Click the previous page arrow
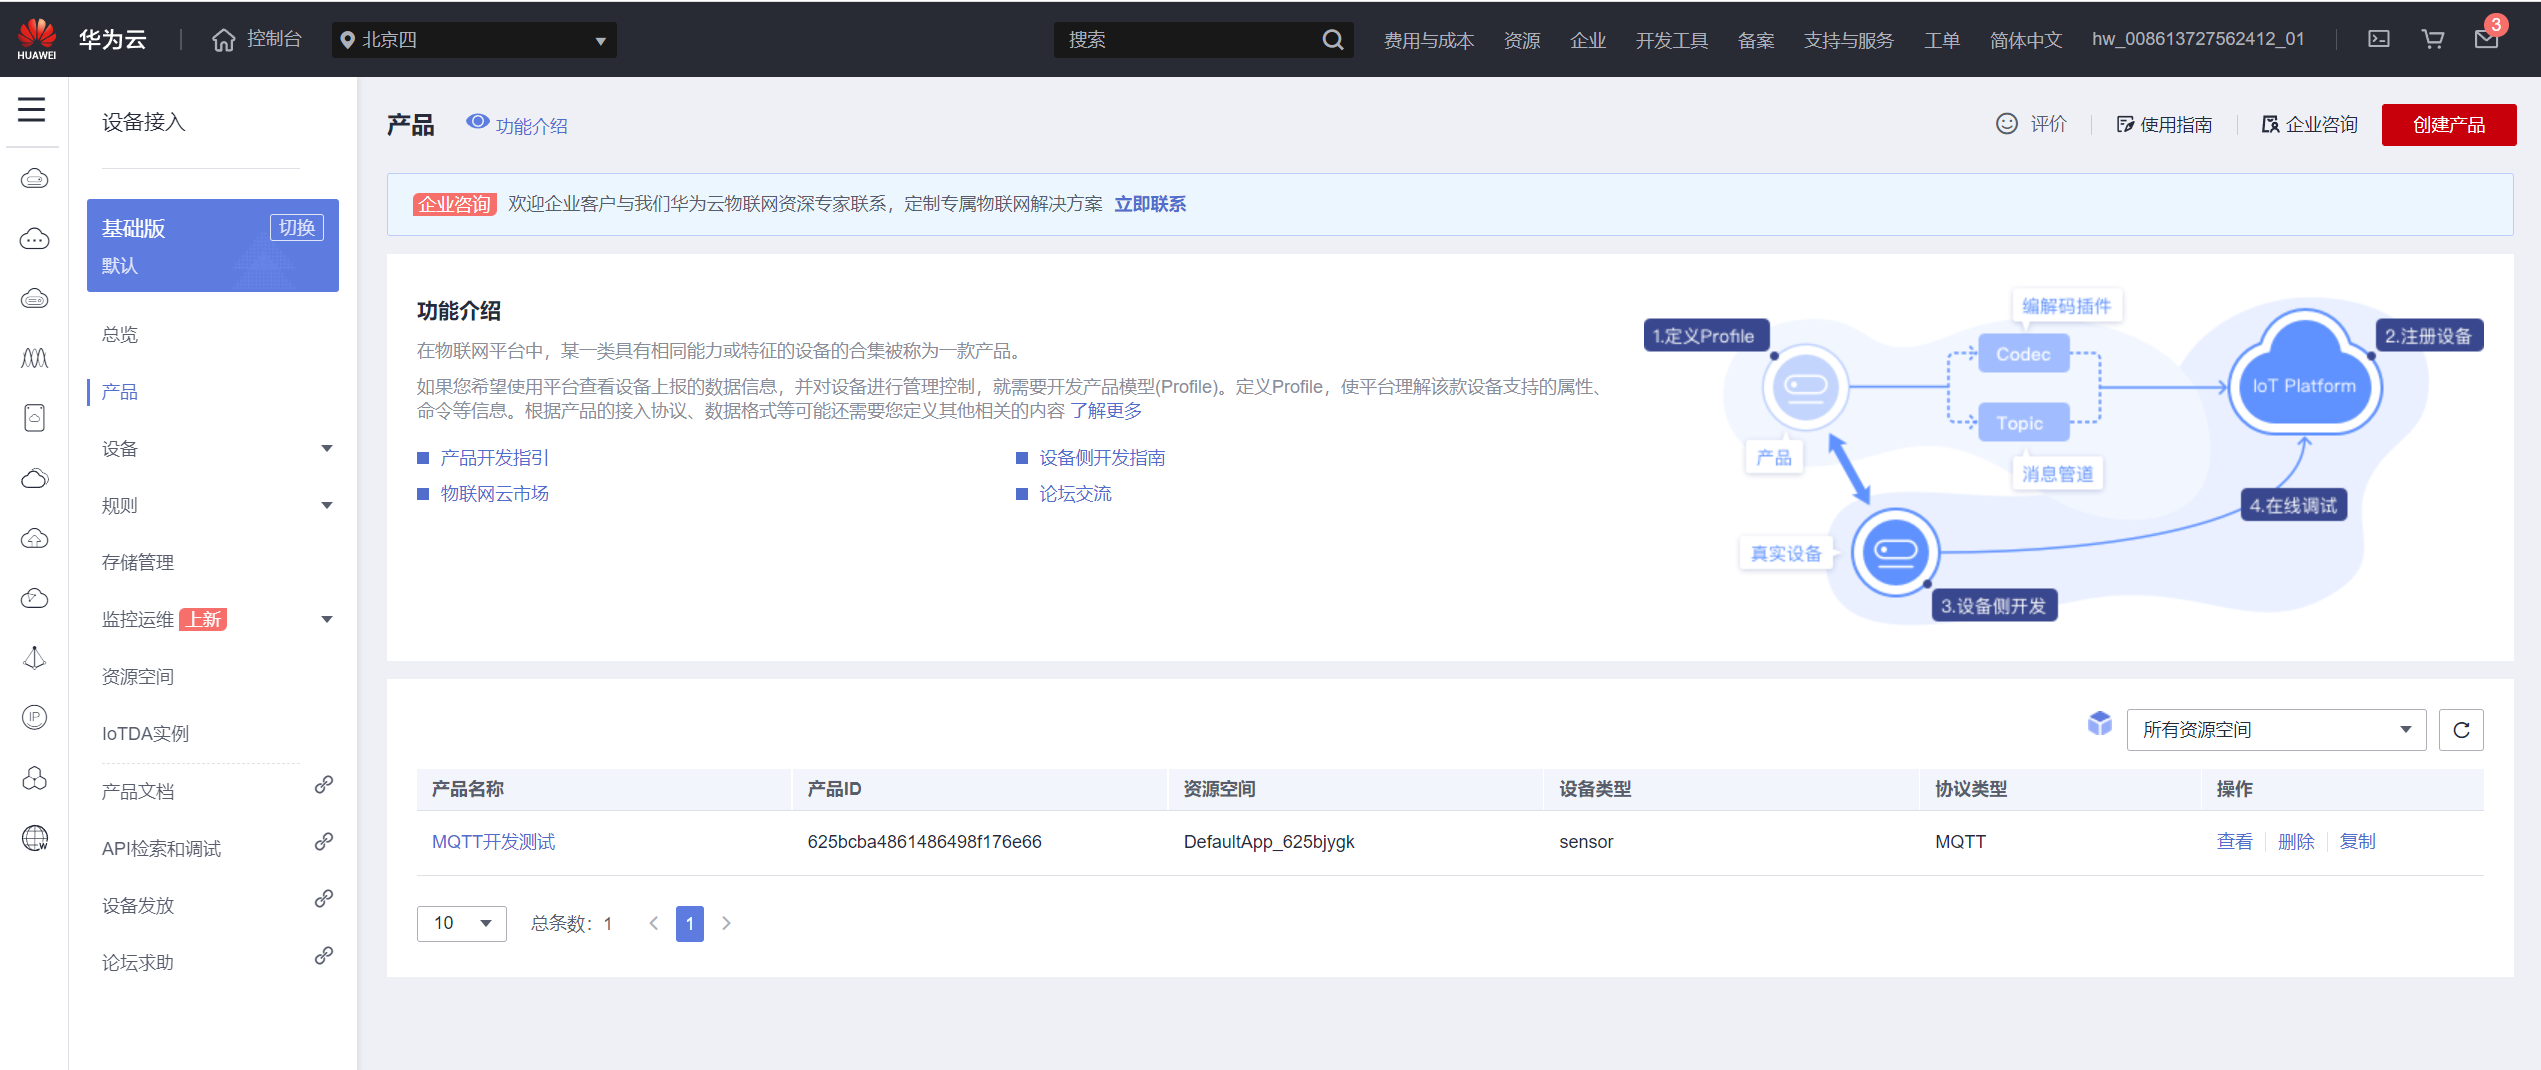The width and height of the screenshot is (2541, 1070). (x=653, y=923)
